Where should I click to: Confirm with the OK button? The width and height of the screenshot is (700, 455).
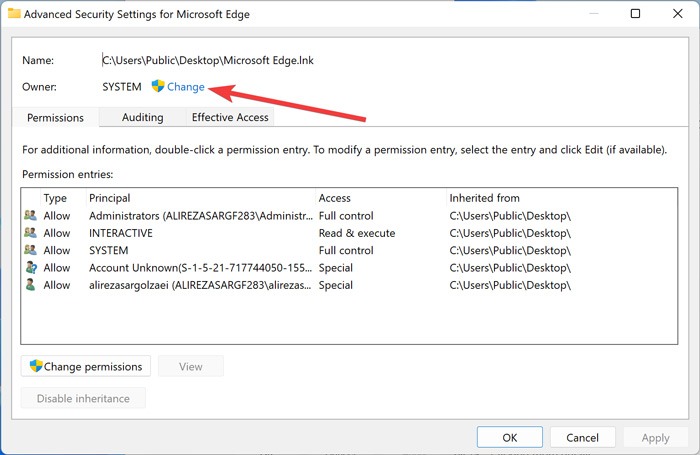[510, 438]
